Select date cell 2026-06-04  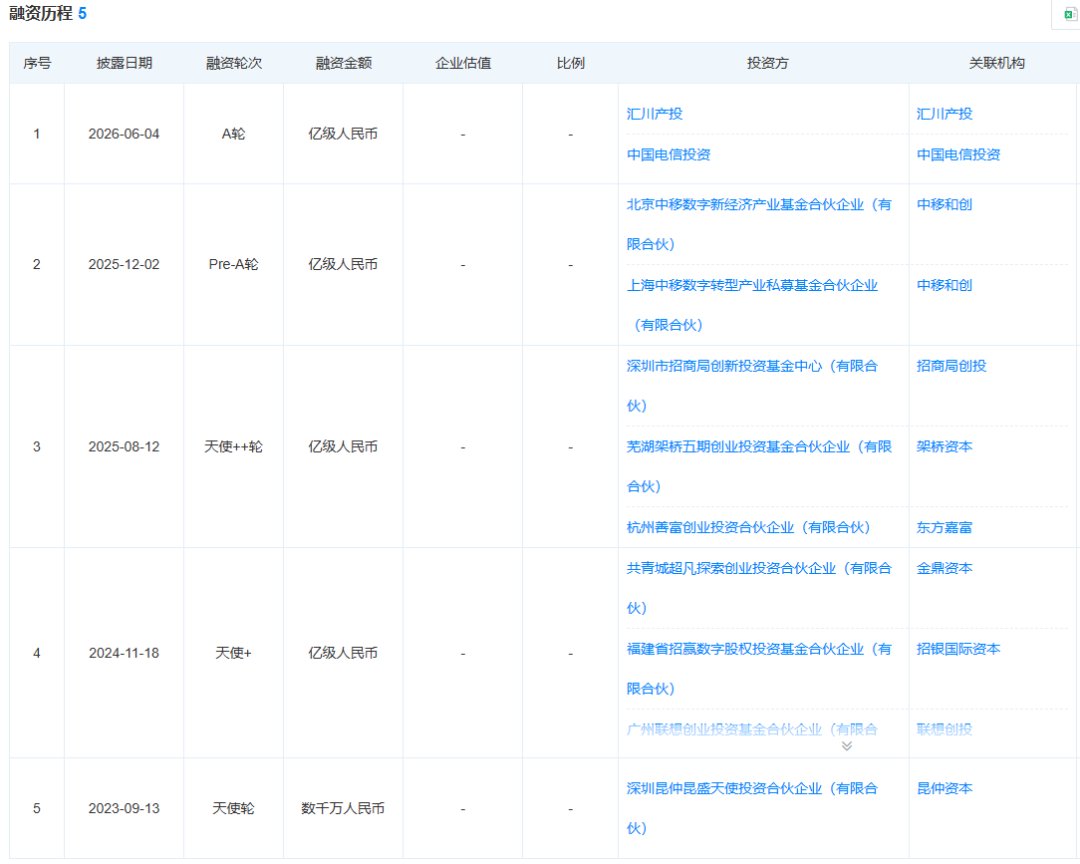tap(124, 134)
